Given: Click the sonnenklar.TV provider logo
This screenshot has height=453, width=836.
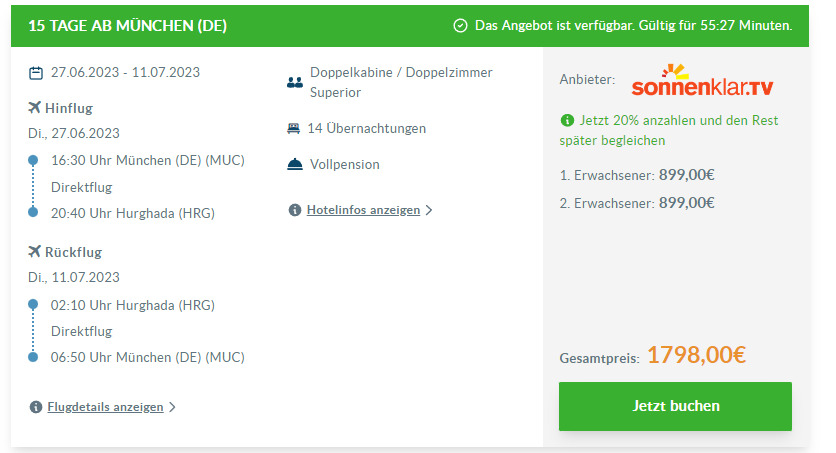Looking at the screenshot, I should click(x=702, y=80).
